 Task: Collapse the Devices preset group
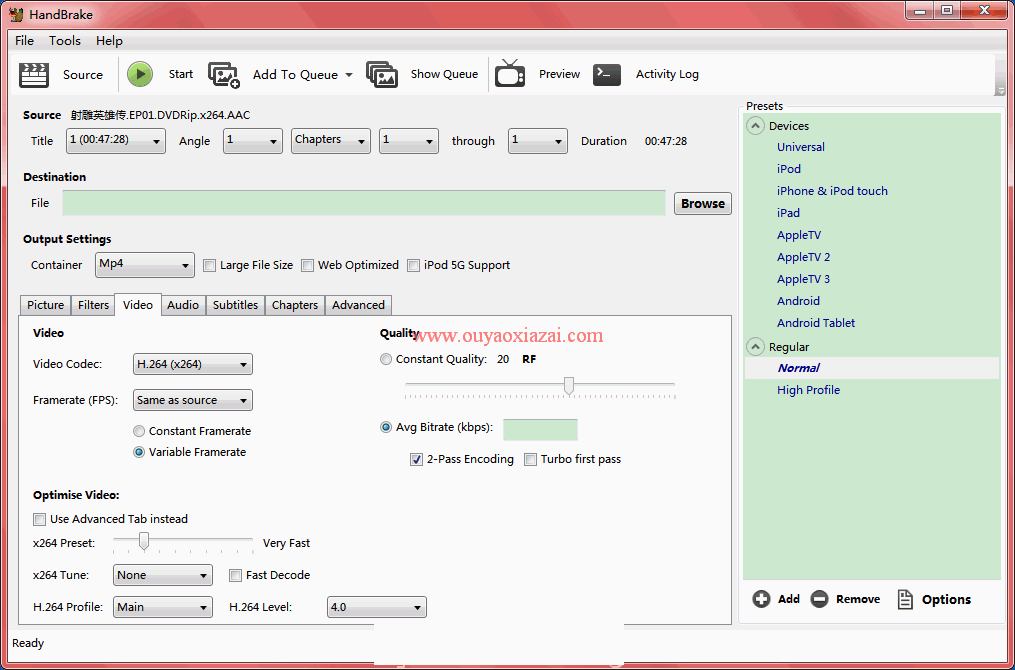coord(755,126)
